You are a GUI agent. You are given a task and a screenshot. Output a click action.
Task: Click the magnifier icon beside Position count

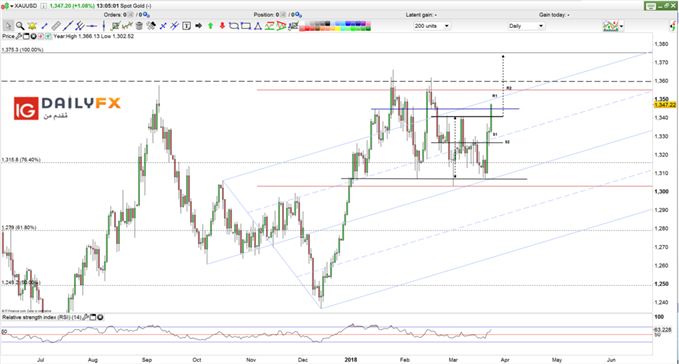click(298, 15)
